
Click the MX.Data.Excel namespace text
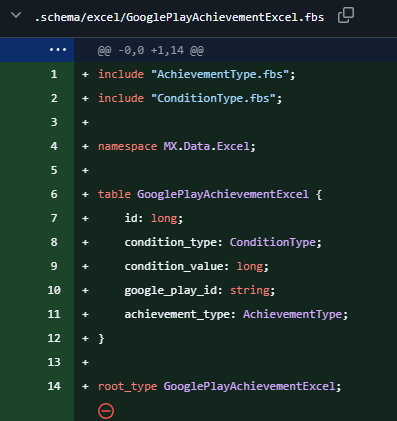206,146
